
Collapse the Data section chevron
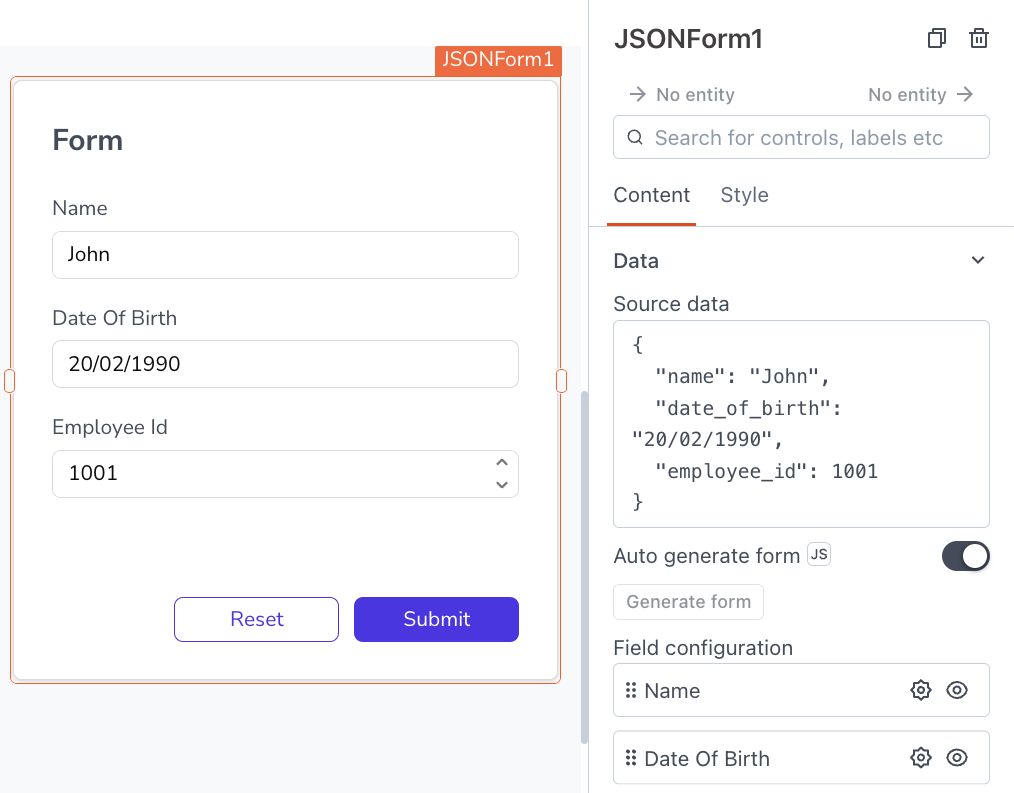pyautogui.click(x=978, y=261)
